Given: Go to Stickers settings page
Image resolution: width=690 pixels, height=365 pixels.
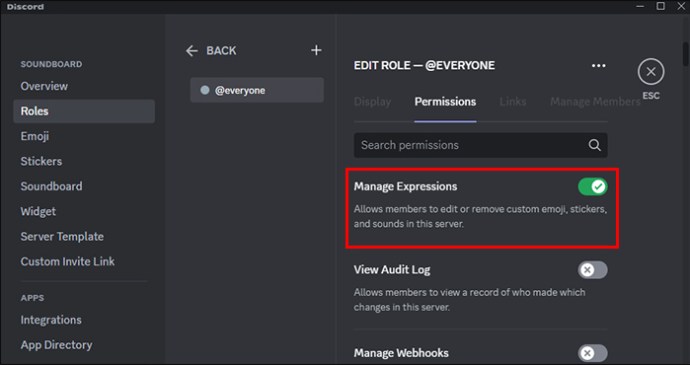Looking at the screenshot, I should click(x=41, y=161).
